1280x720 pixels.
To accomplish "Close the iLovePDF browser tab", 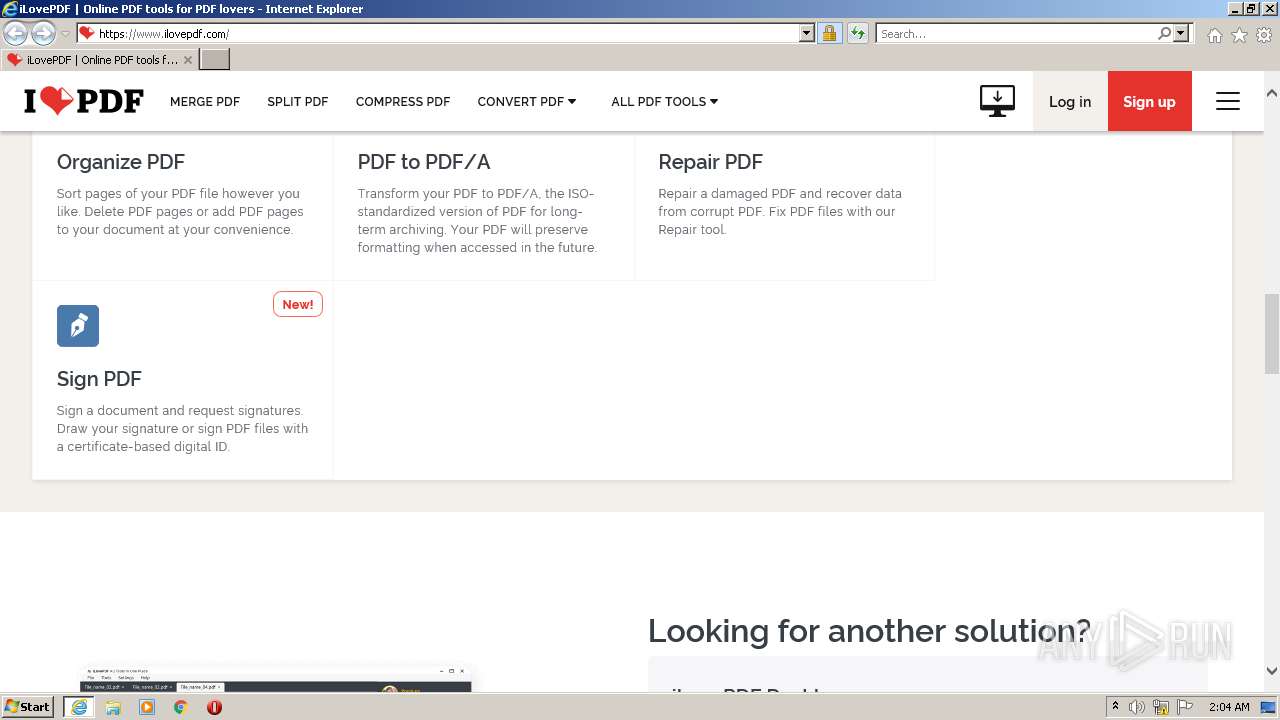I will coord(188,60).
